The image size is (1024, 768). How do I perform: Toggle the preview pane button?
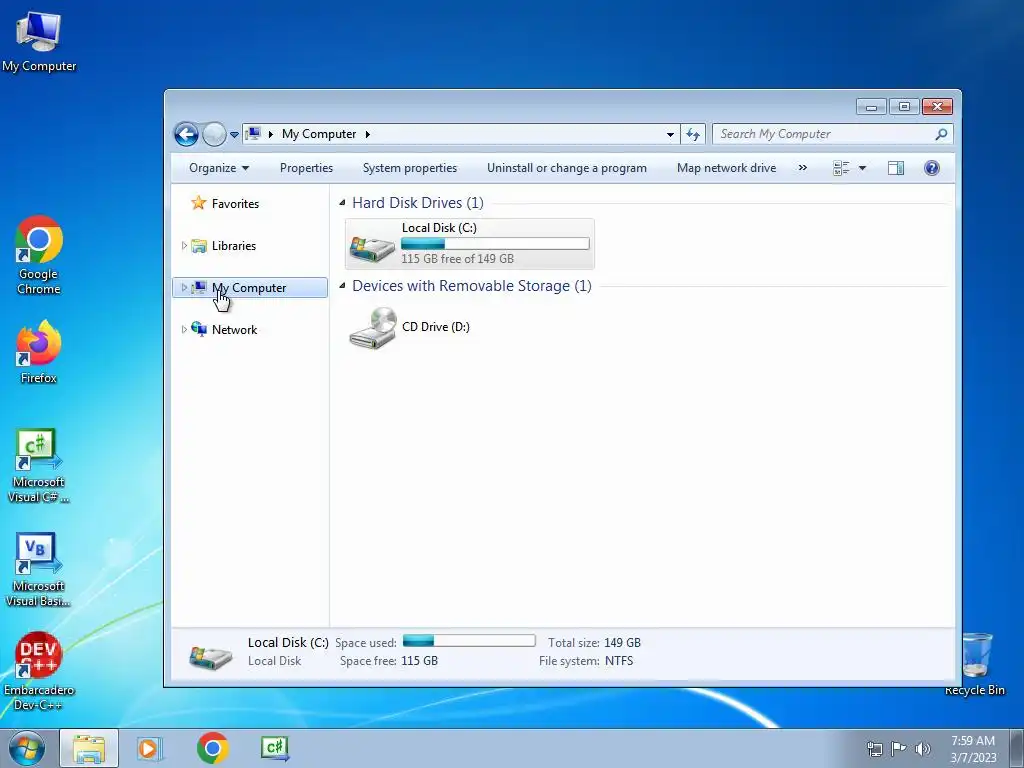(x=896, y=168)
